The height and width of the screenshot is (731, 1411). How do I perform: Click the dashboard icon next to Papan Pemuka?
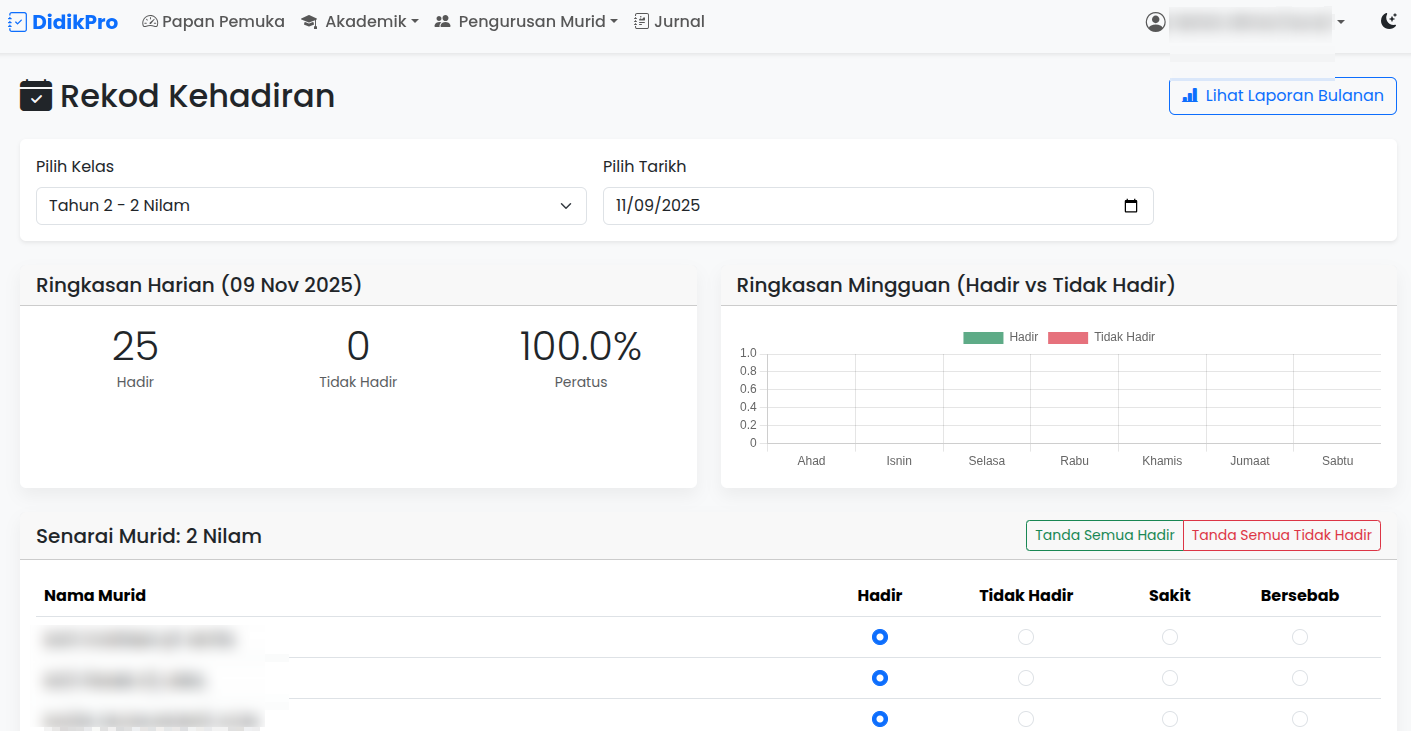148,20
